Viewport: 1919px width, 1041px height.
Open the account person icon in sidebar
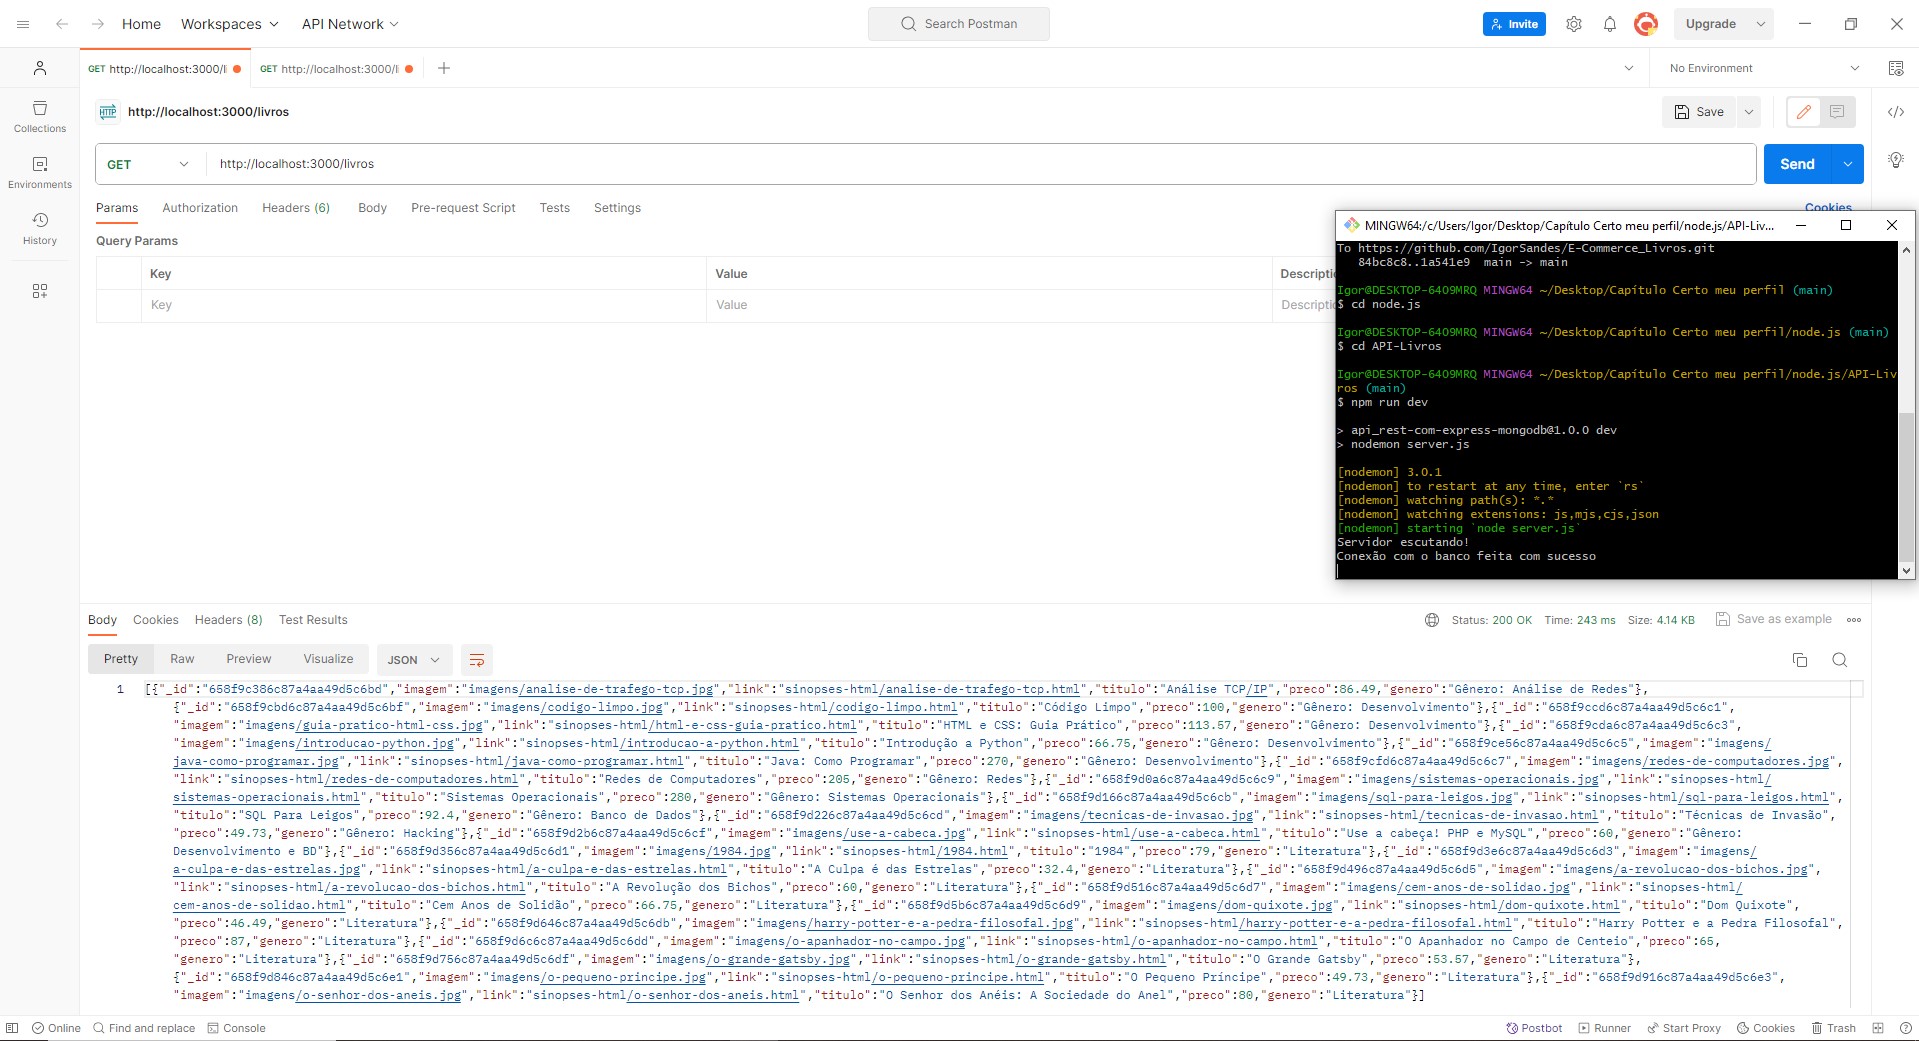coord(40,68)
